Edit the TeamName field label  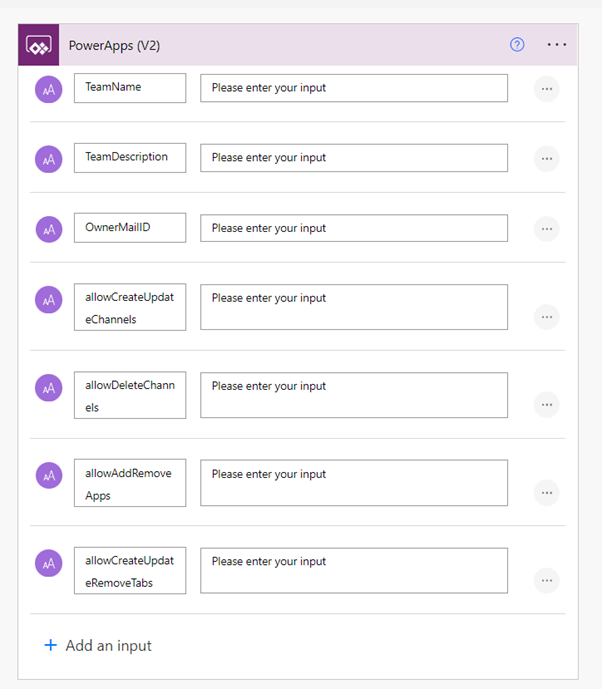click(130, 88)
